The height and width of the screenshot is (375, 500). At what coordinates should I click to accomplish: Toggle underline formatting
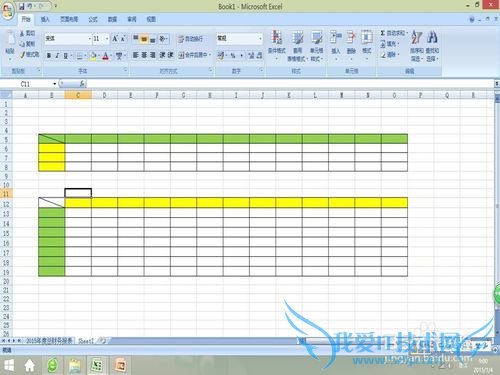click(65, 56)
